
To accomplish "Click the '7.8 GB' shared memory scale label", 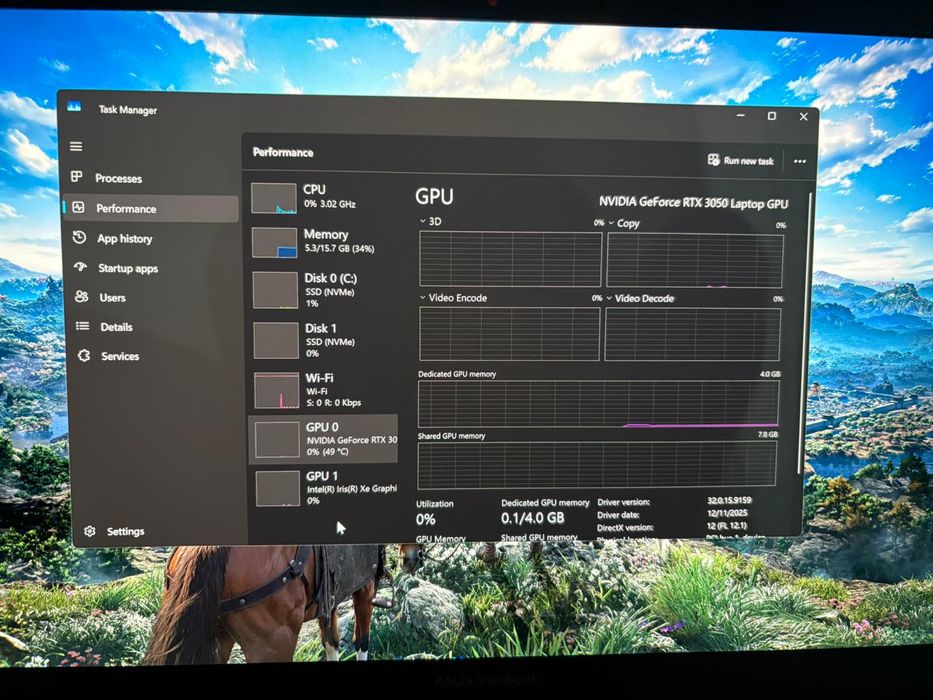I will click(x=768, y=435).
